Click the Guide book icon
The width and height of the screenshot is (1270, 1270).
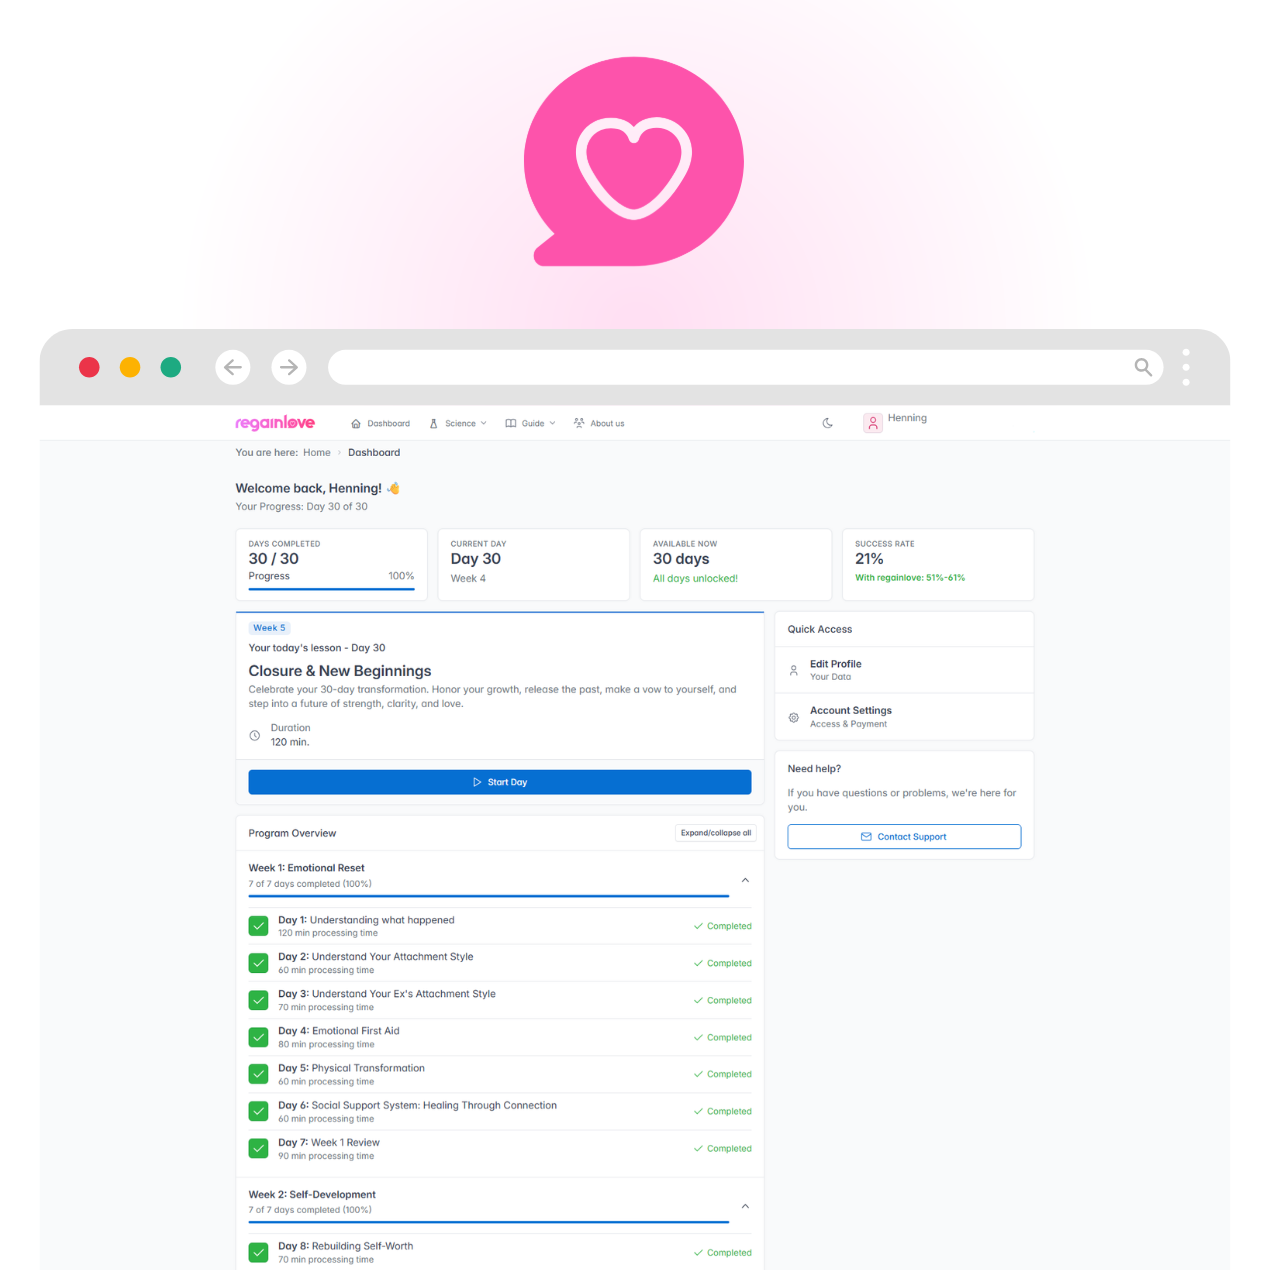pos(511,423)
